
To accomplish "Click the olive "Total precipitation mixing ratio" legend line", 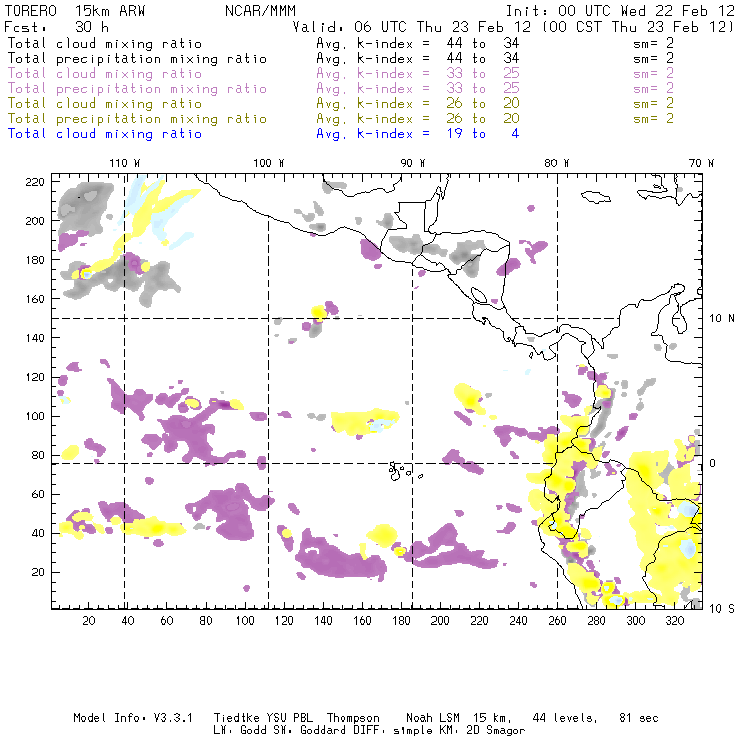I will pos(137,119).
